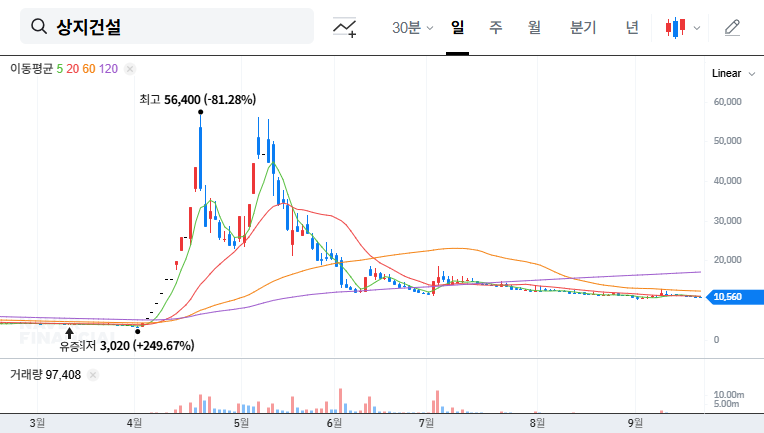Click the 최고 56,400 high label
The image size is (764, 433).
tap(197, 100)
